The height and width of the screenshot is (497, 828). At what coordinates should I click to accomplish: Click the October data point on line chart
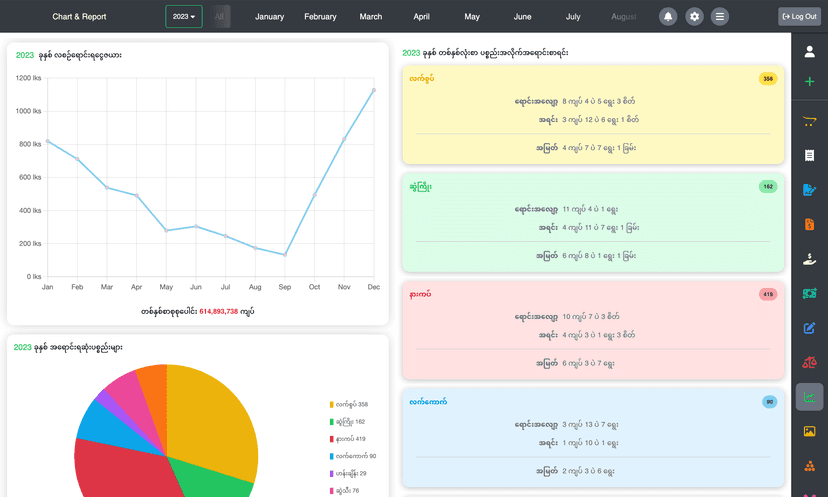(x=314, y=195)
